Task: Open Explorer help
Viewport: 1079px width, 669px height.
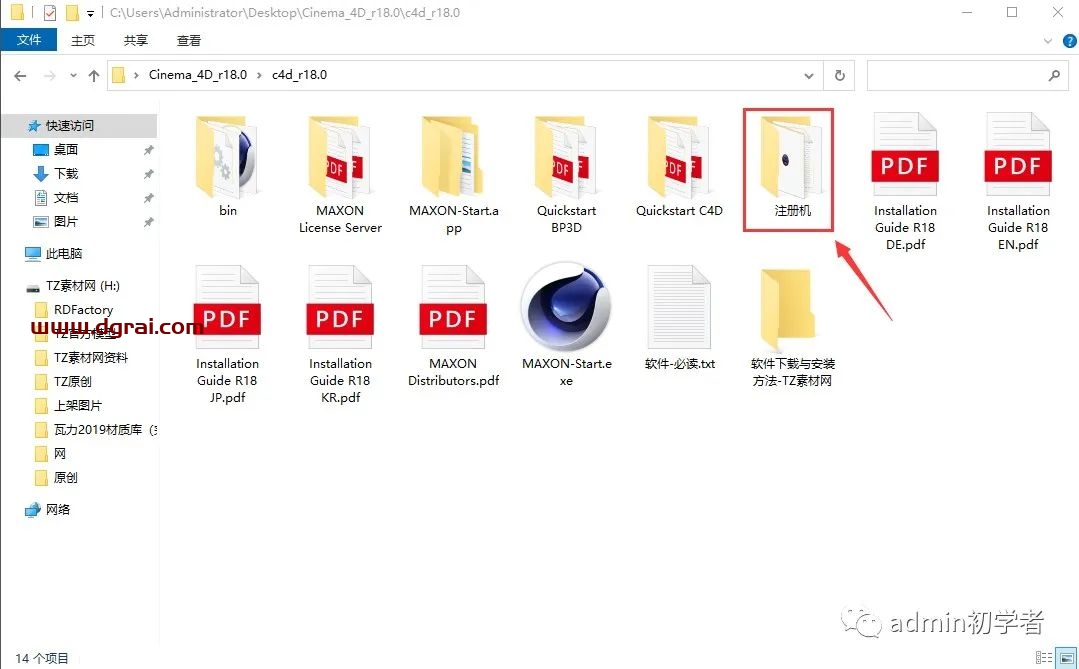Action: point(1069,41)
